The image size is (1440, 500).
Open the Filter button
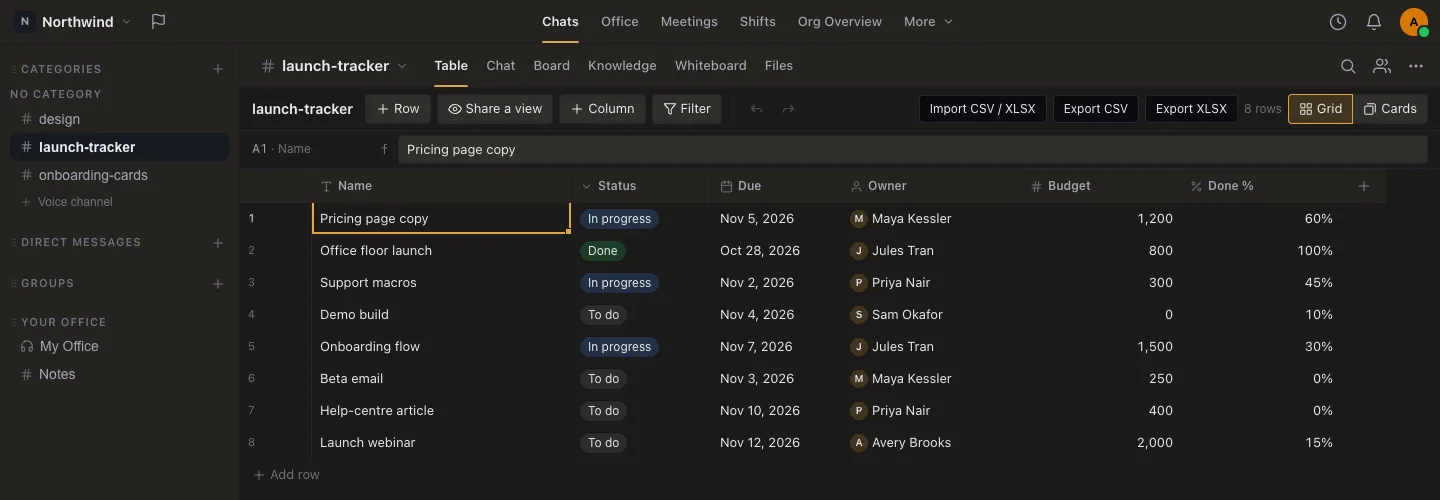[687, 109]
